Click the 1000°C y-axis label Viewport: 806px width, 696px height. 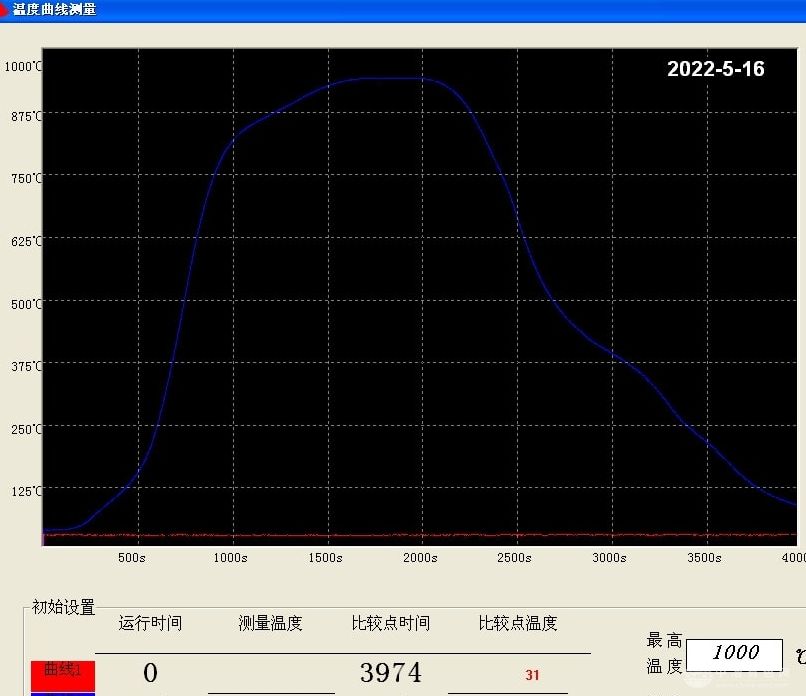pos(23,66)
